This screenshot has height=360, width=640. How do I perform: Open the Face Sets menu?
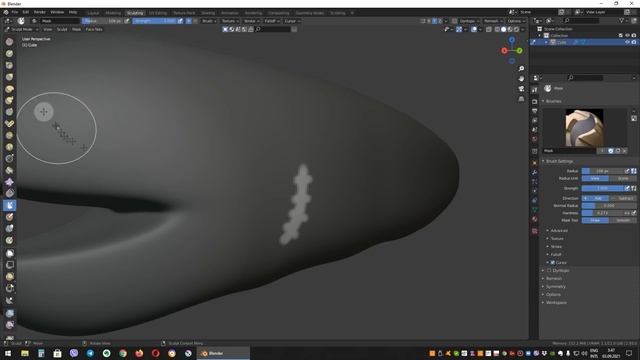click(94, 29)
